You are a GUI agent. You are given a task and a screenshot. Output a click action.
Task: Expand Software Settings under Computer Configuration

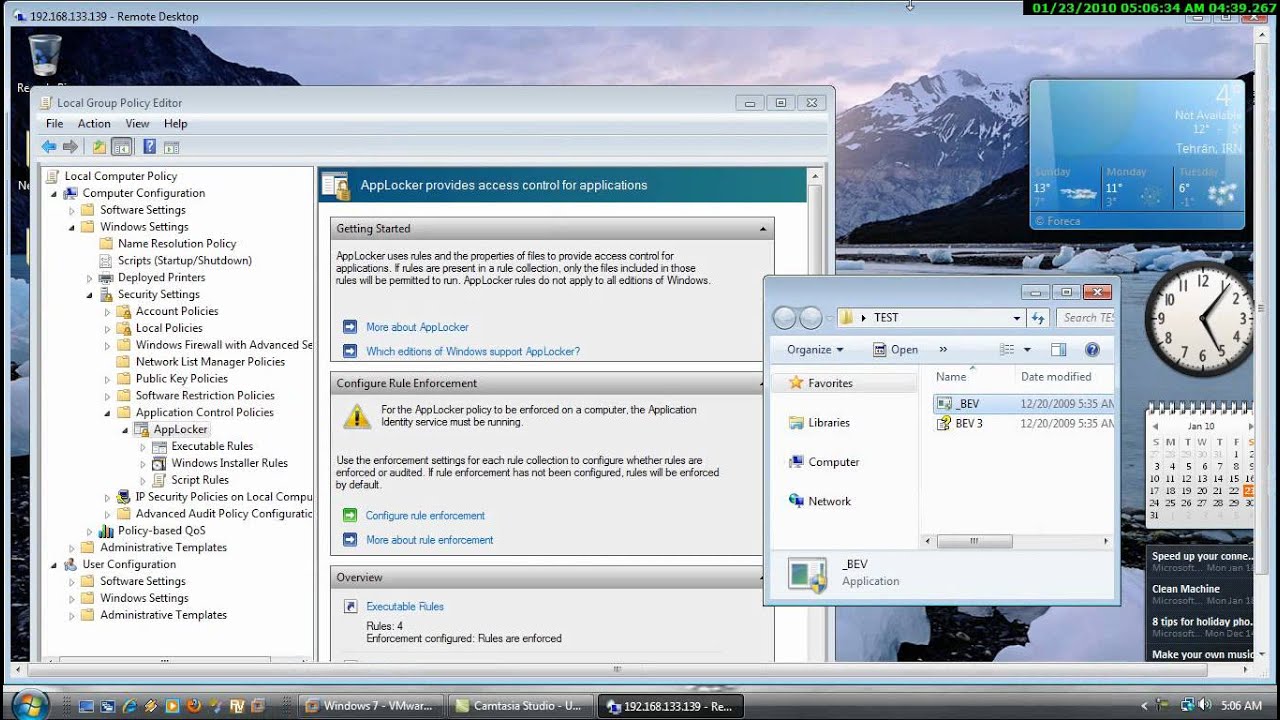[72, 210]
